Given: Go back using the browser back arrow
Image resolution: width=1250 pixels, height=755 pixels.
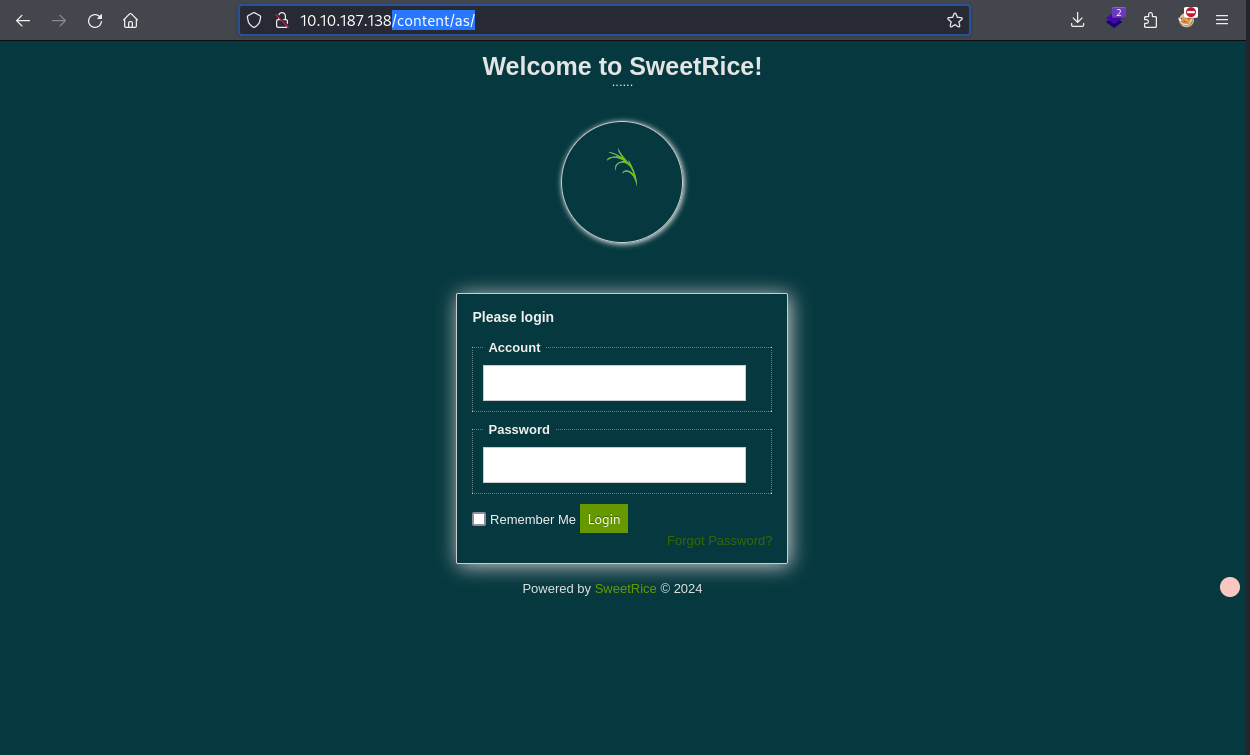Looking at the screenshot, I should (x=23, y=20).
